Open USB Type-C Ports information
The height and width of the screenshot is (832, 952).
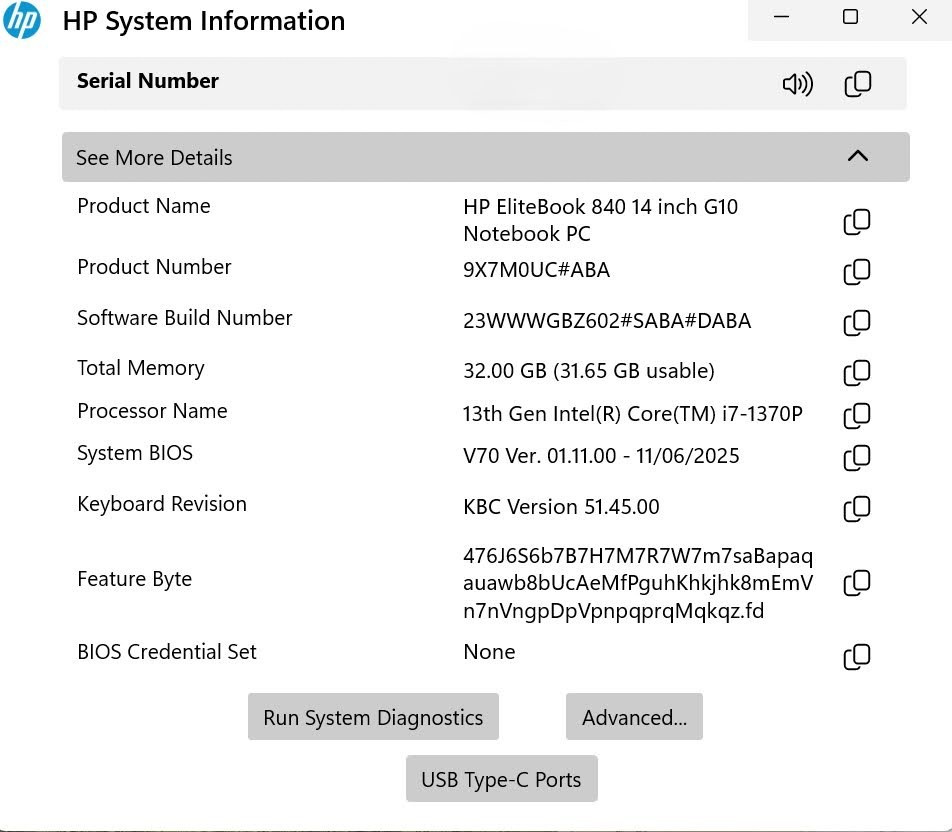502,779
